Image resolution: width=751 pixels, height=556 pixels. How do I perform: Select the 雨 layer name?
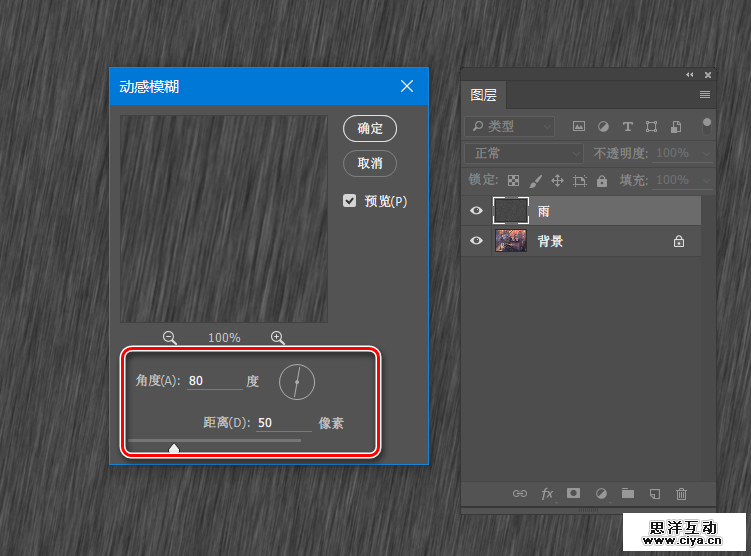click(544, 211)
